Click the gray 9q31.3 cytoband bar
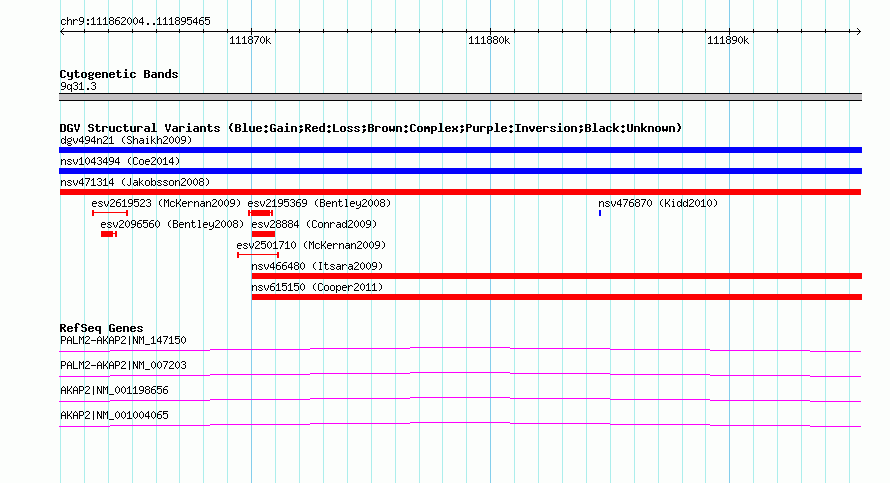Screen dimensions: 890x483 (x=460, y=97)
